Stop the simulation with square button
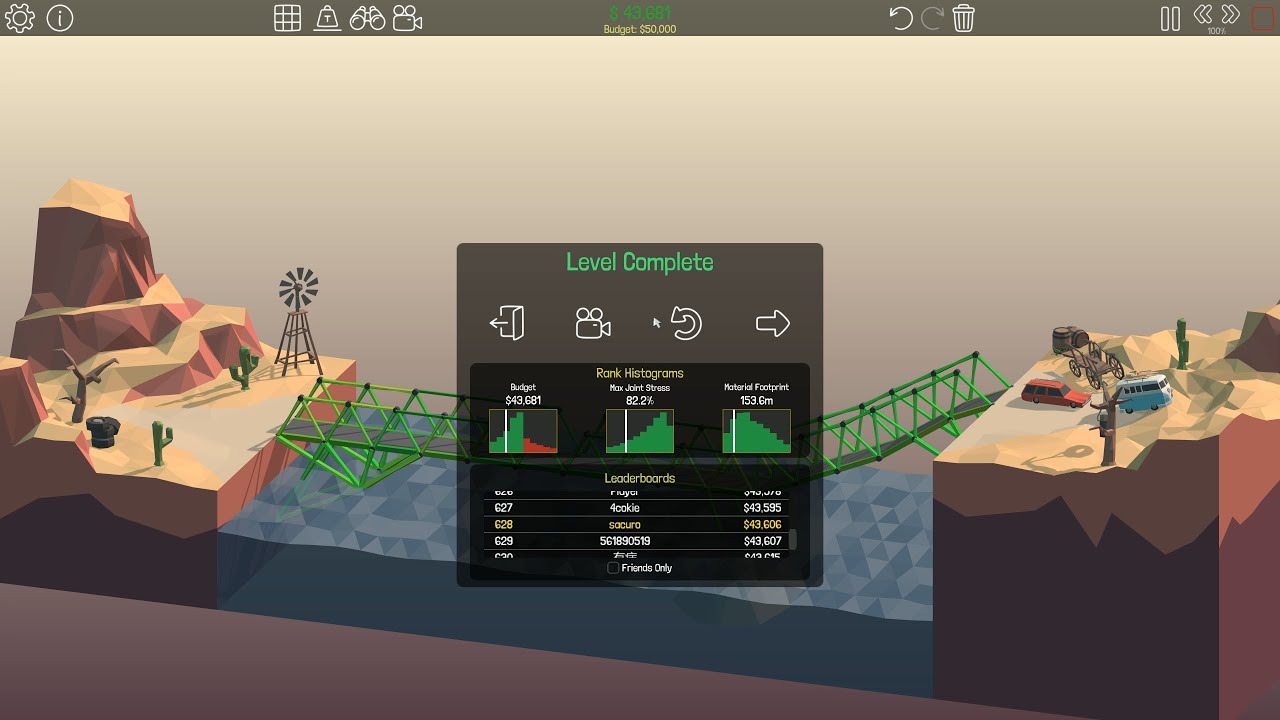Image resolution: width=1280 pixels, height=720 pixels. (x=1263, y=18)
